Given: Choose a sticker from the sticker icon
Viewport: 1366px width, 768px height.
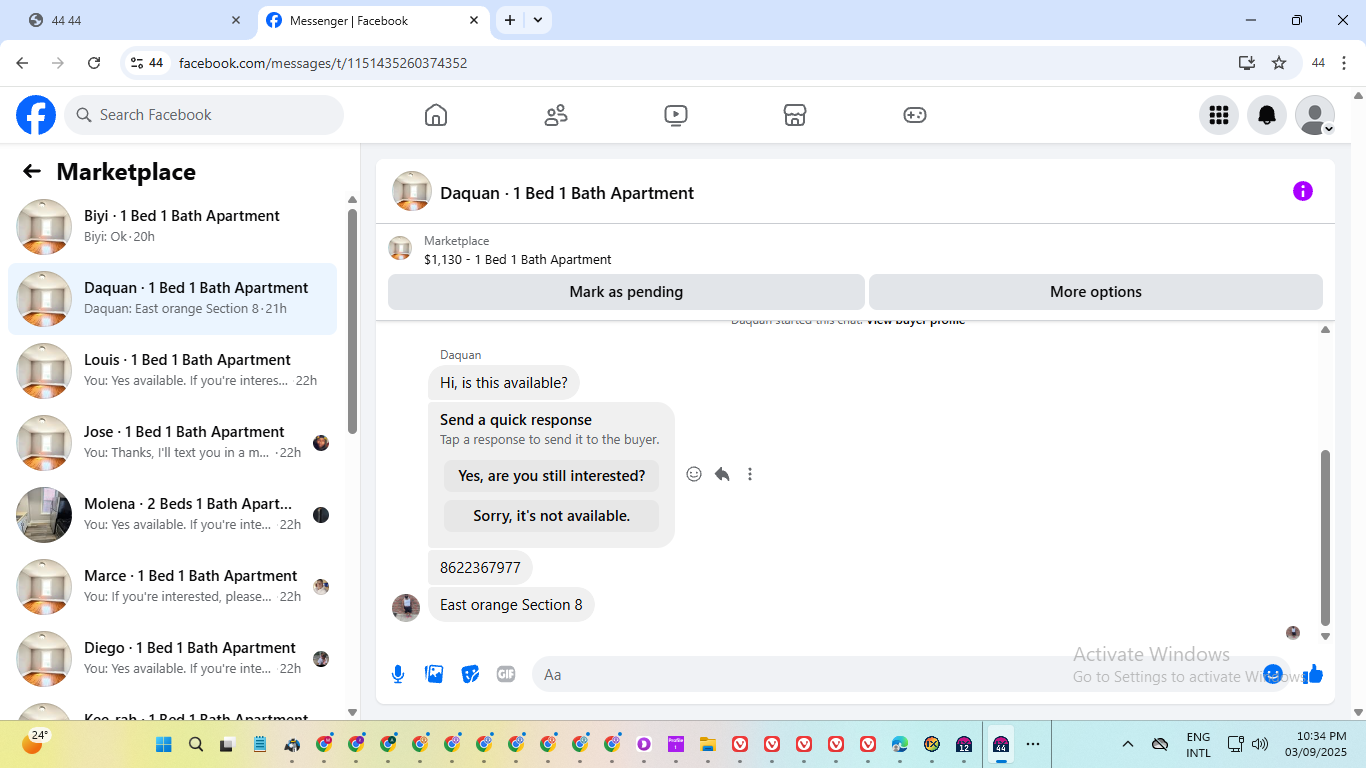Looking at the screenshot, I should click(x=470, y=675).
